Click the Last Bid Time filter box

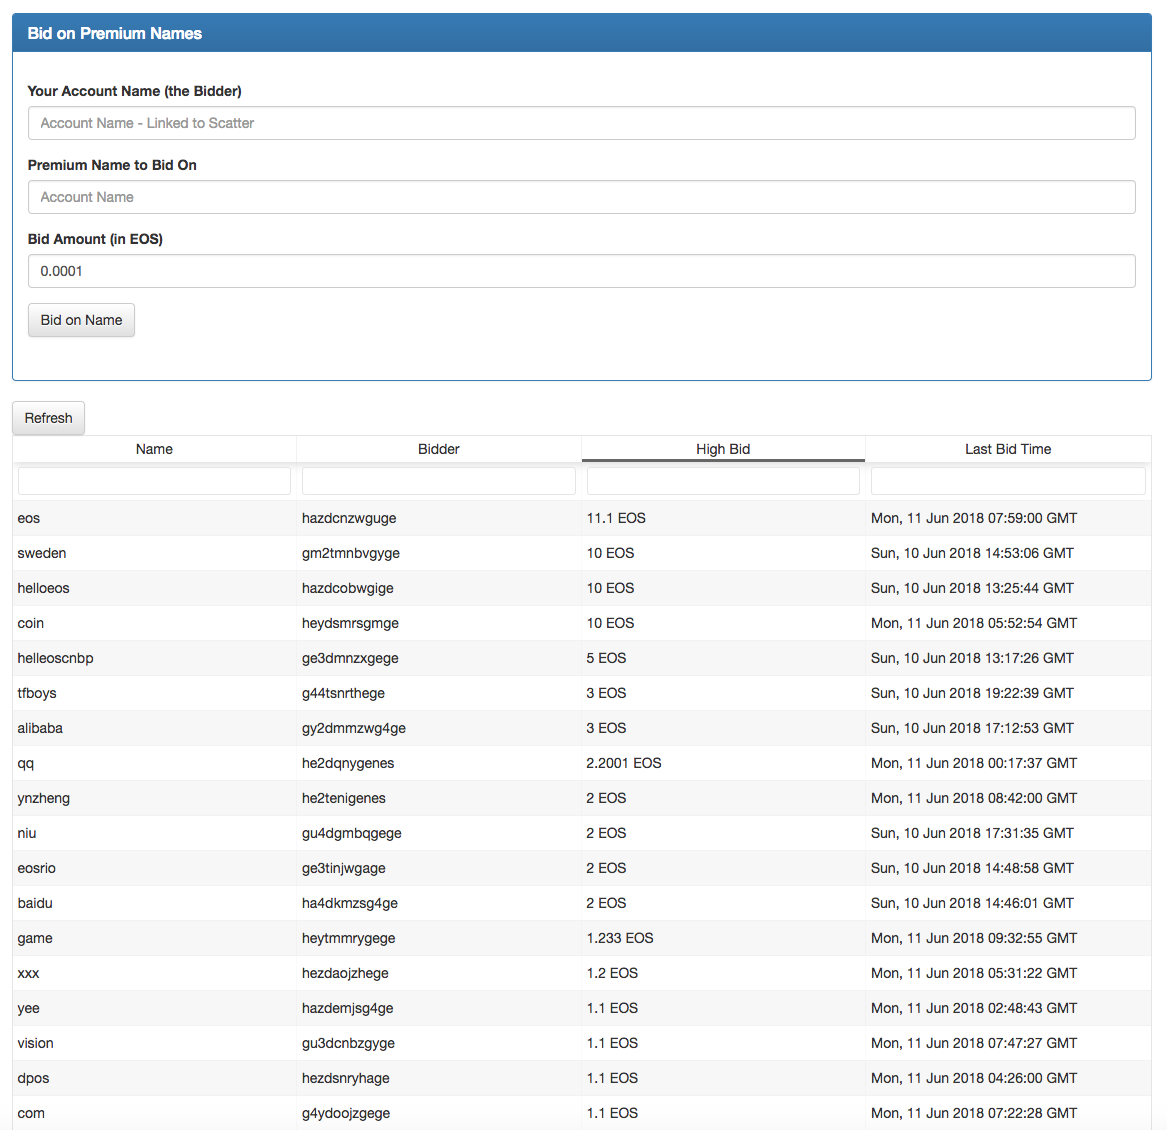tap(1008, 481)
